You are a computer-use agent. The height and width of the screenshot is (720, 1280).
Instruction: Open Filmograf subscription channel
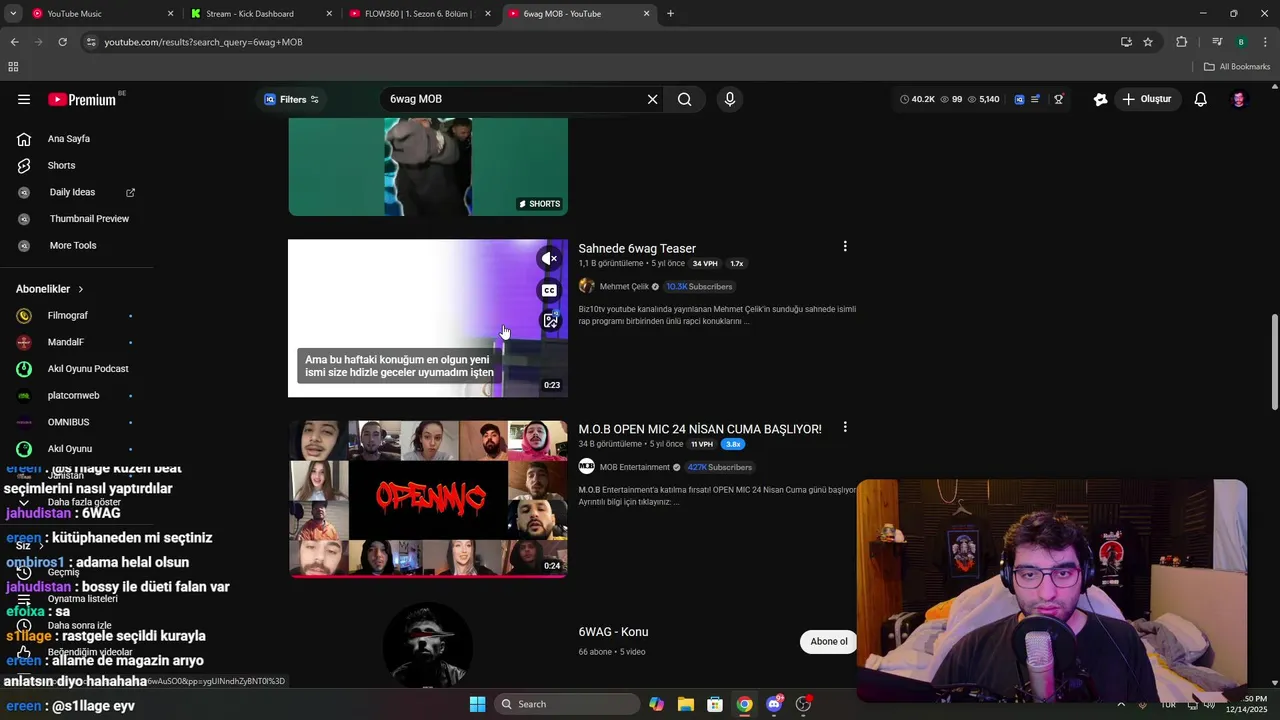point(68,315)
